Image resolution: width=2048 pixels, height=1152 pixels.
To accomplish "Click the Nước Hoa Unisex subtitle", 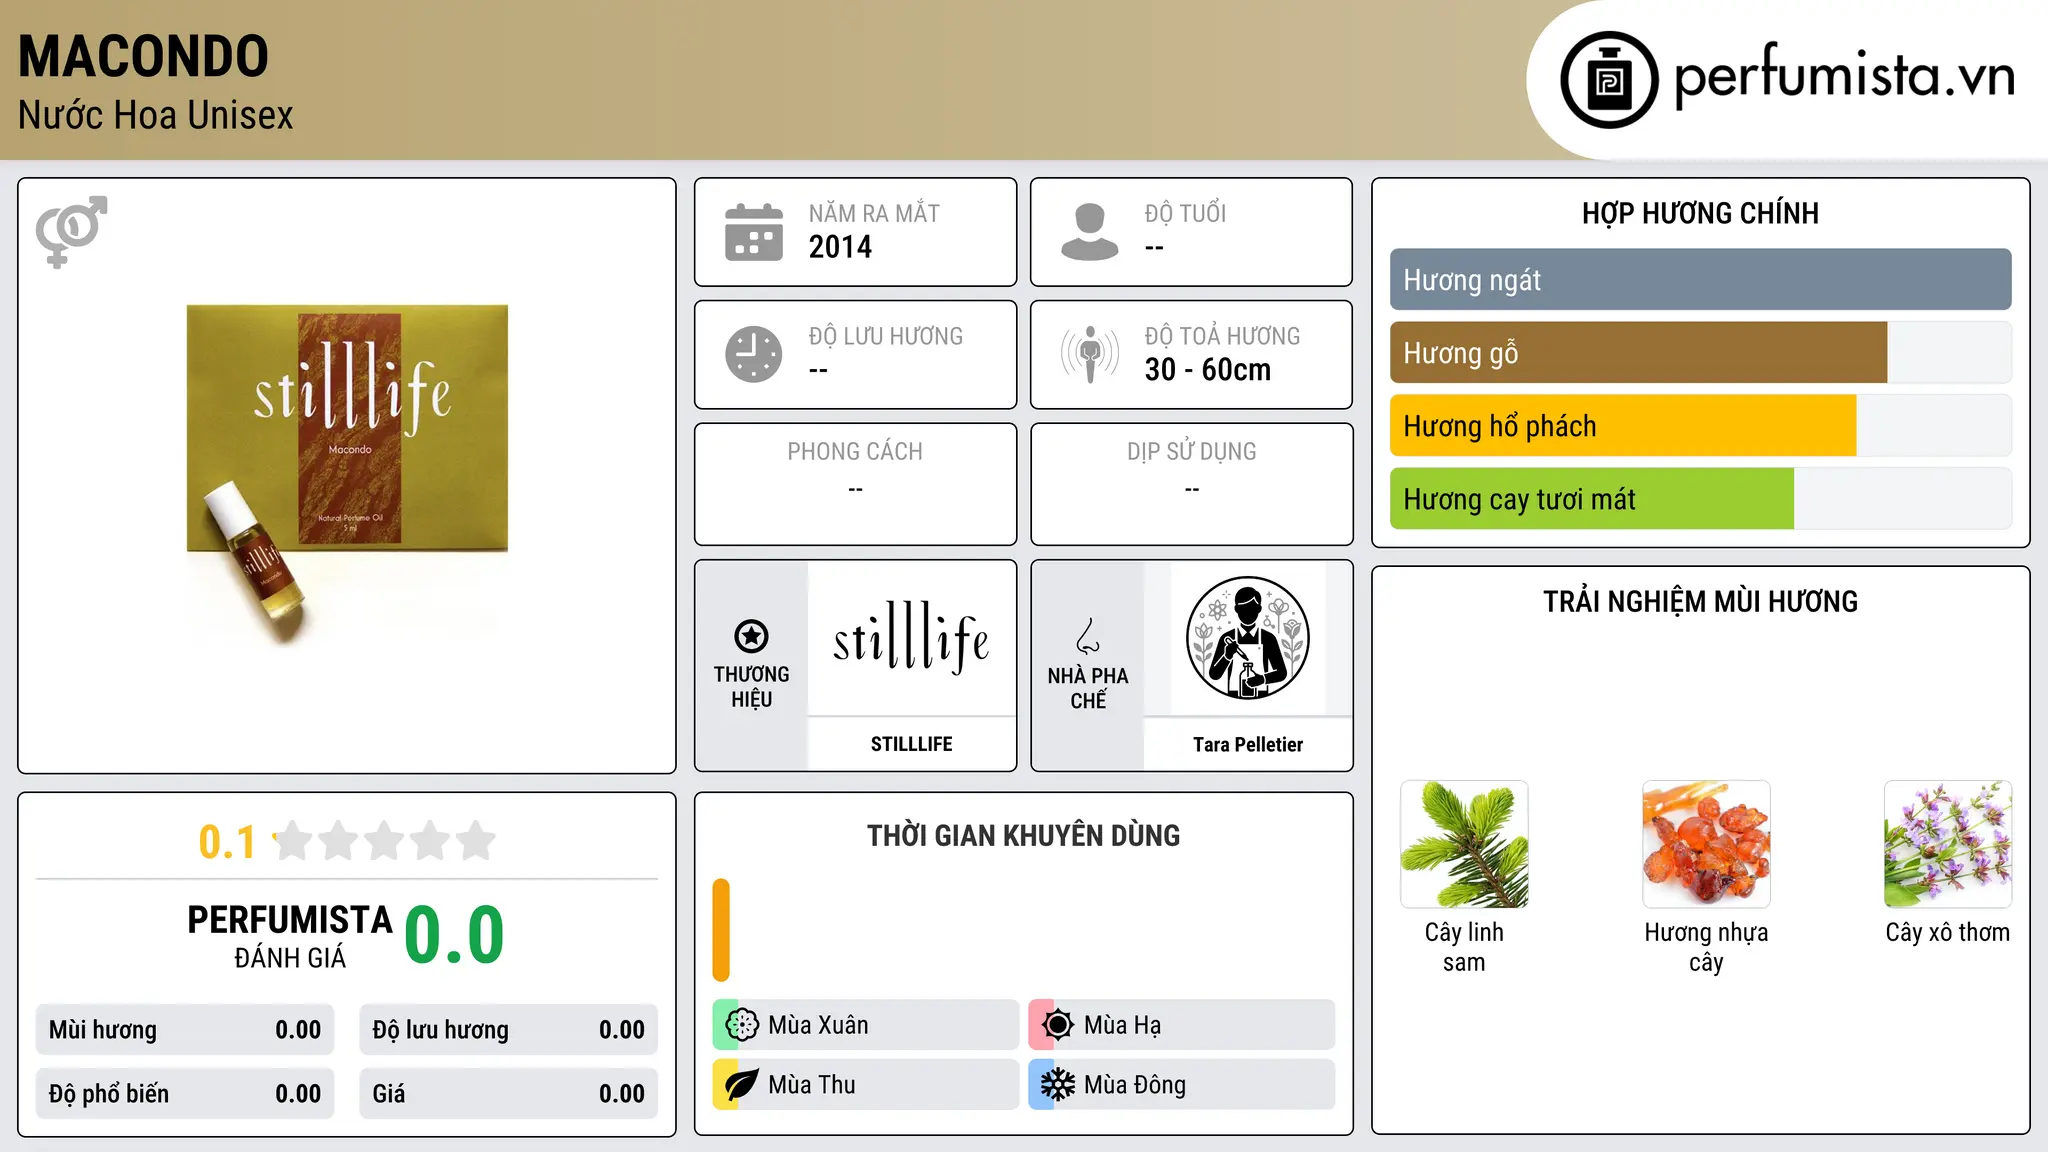I will tap(156, 115).
